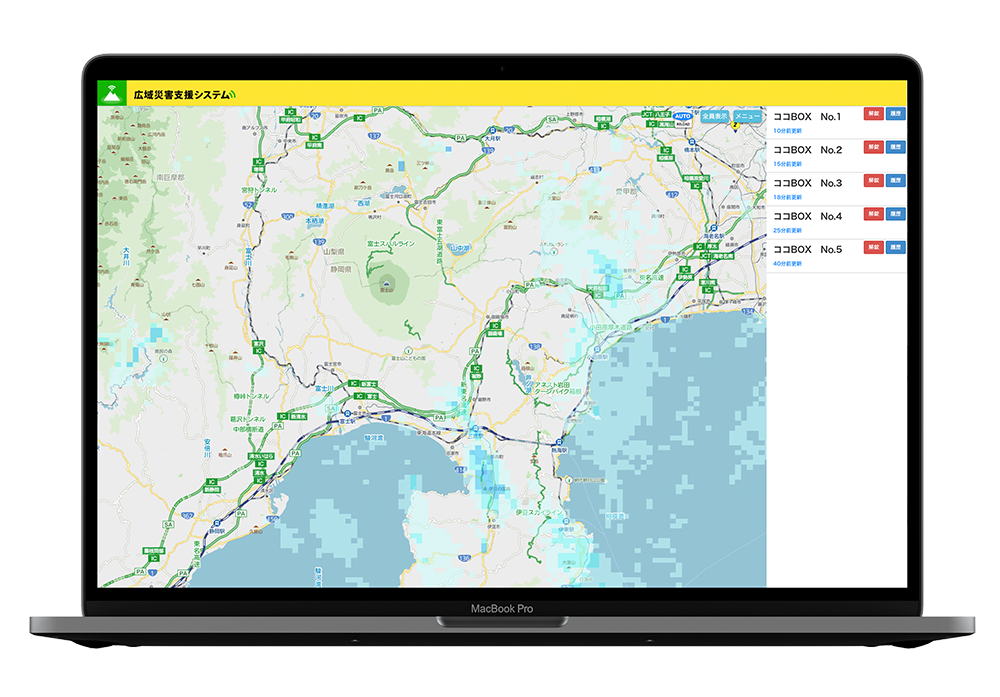
Task: Open 履歴 blue button for ココBOX No.5
Action: coord(895,246)
